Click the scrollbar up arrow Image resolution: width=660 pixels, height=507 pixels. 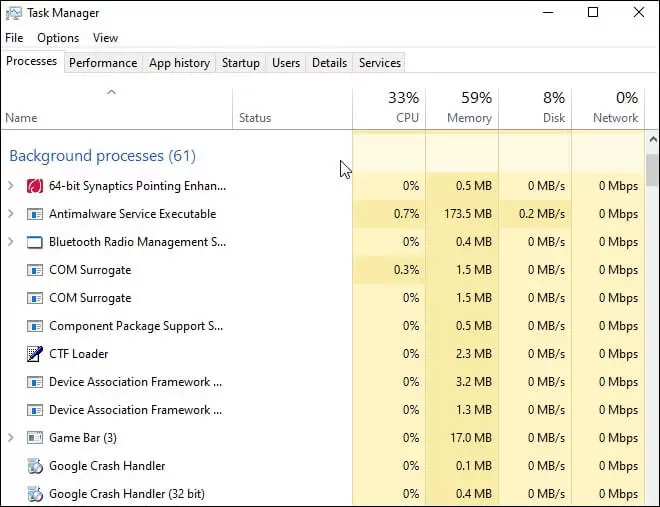[653, 140]
